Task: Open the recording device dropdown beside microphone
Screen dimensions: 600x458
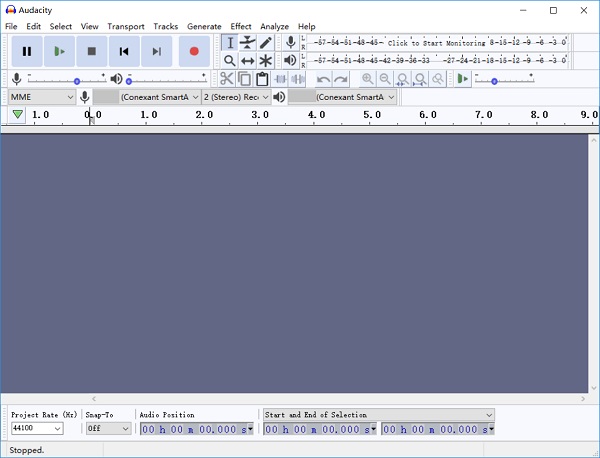Action: (147, 97)
